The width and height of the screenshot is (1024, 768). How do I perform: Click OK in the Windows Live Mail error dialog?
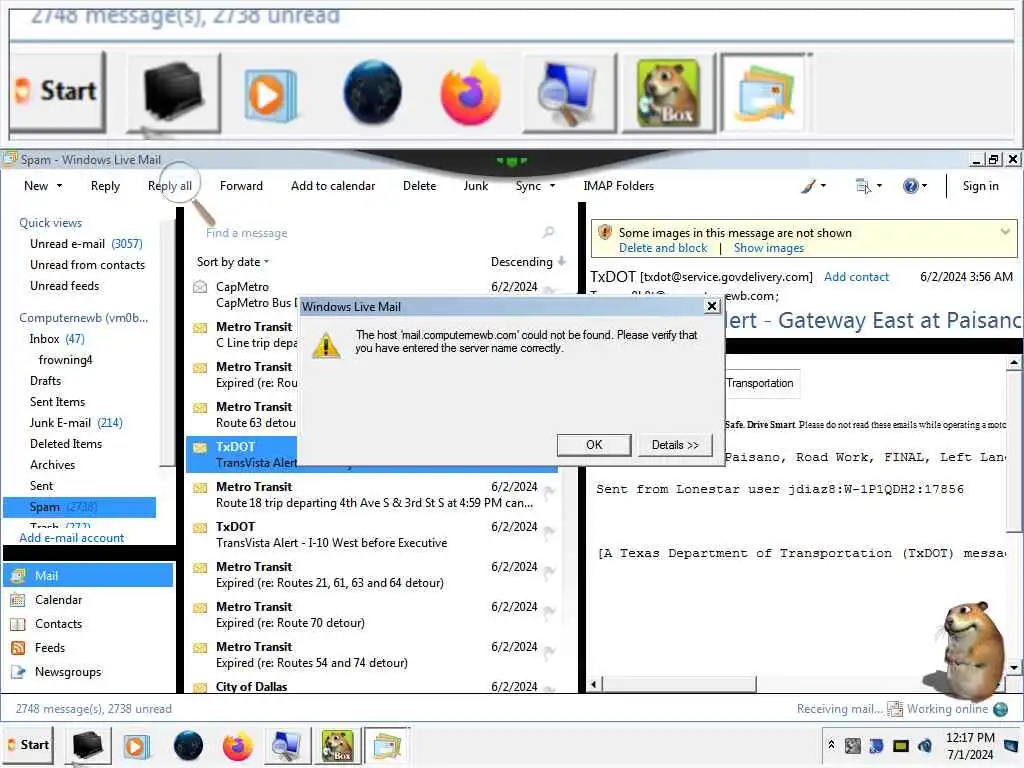pyautogui.click(x=594, y=445)
